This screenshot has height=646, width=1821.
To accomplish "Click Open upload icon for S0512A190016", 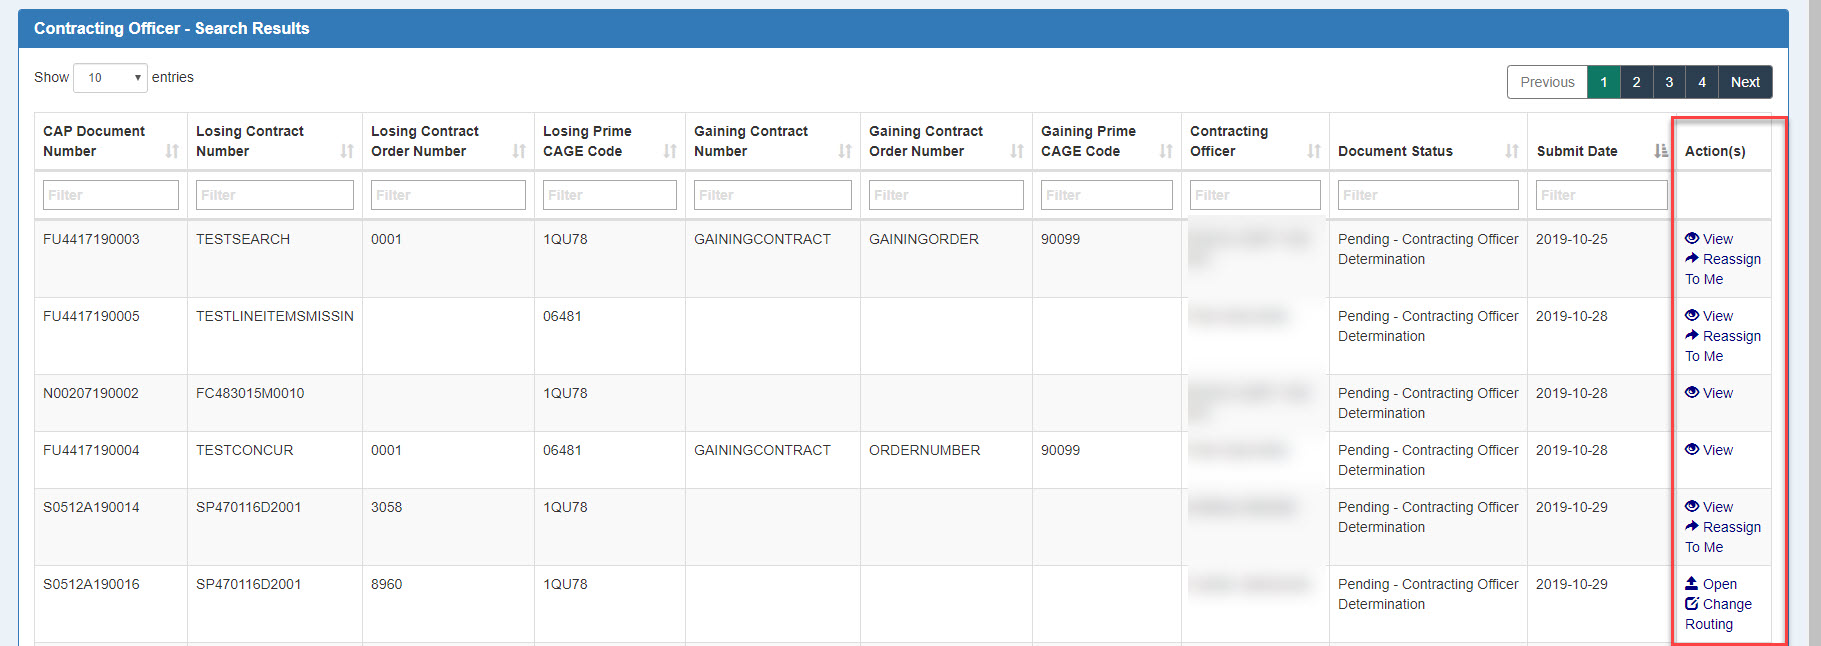I will tap(1692, 584).
